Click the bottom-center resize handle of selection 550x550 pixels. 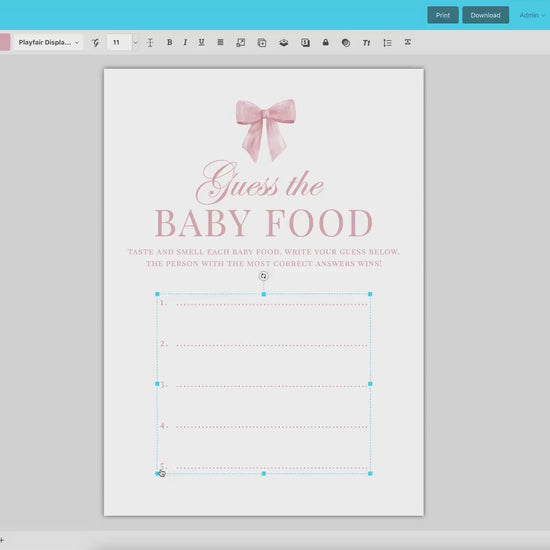click(x=264, y=474)
